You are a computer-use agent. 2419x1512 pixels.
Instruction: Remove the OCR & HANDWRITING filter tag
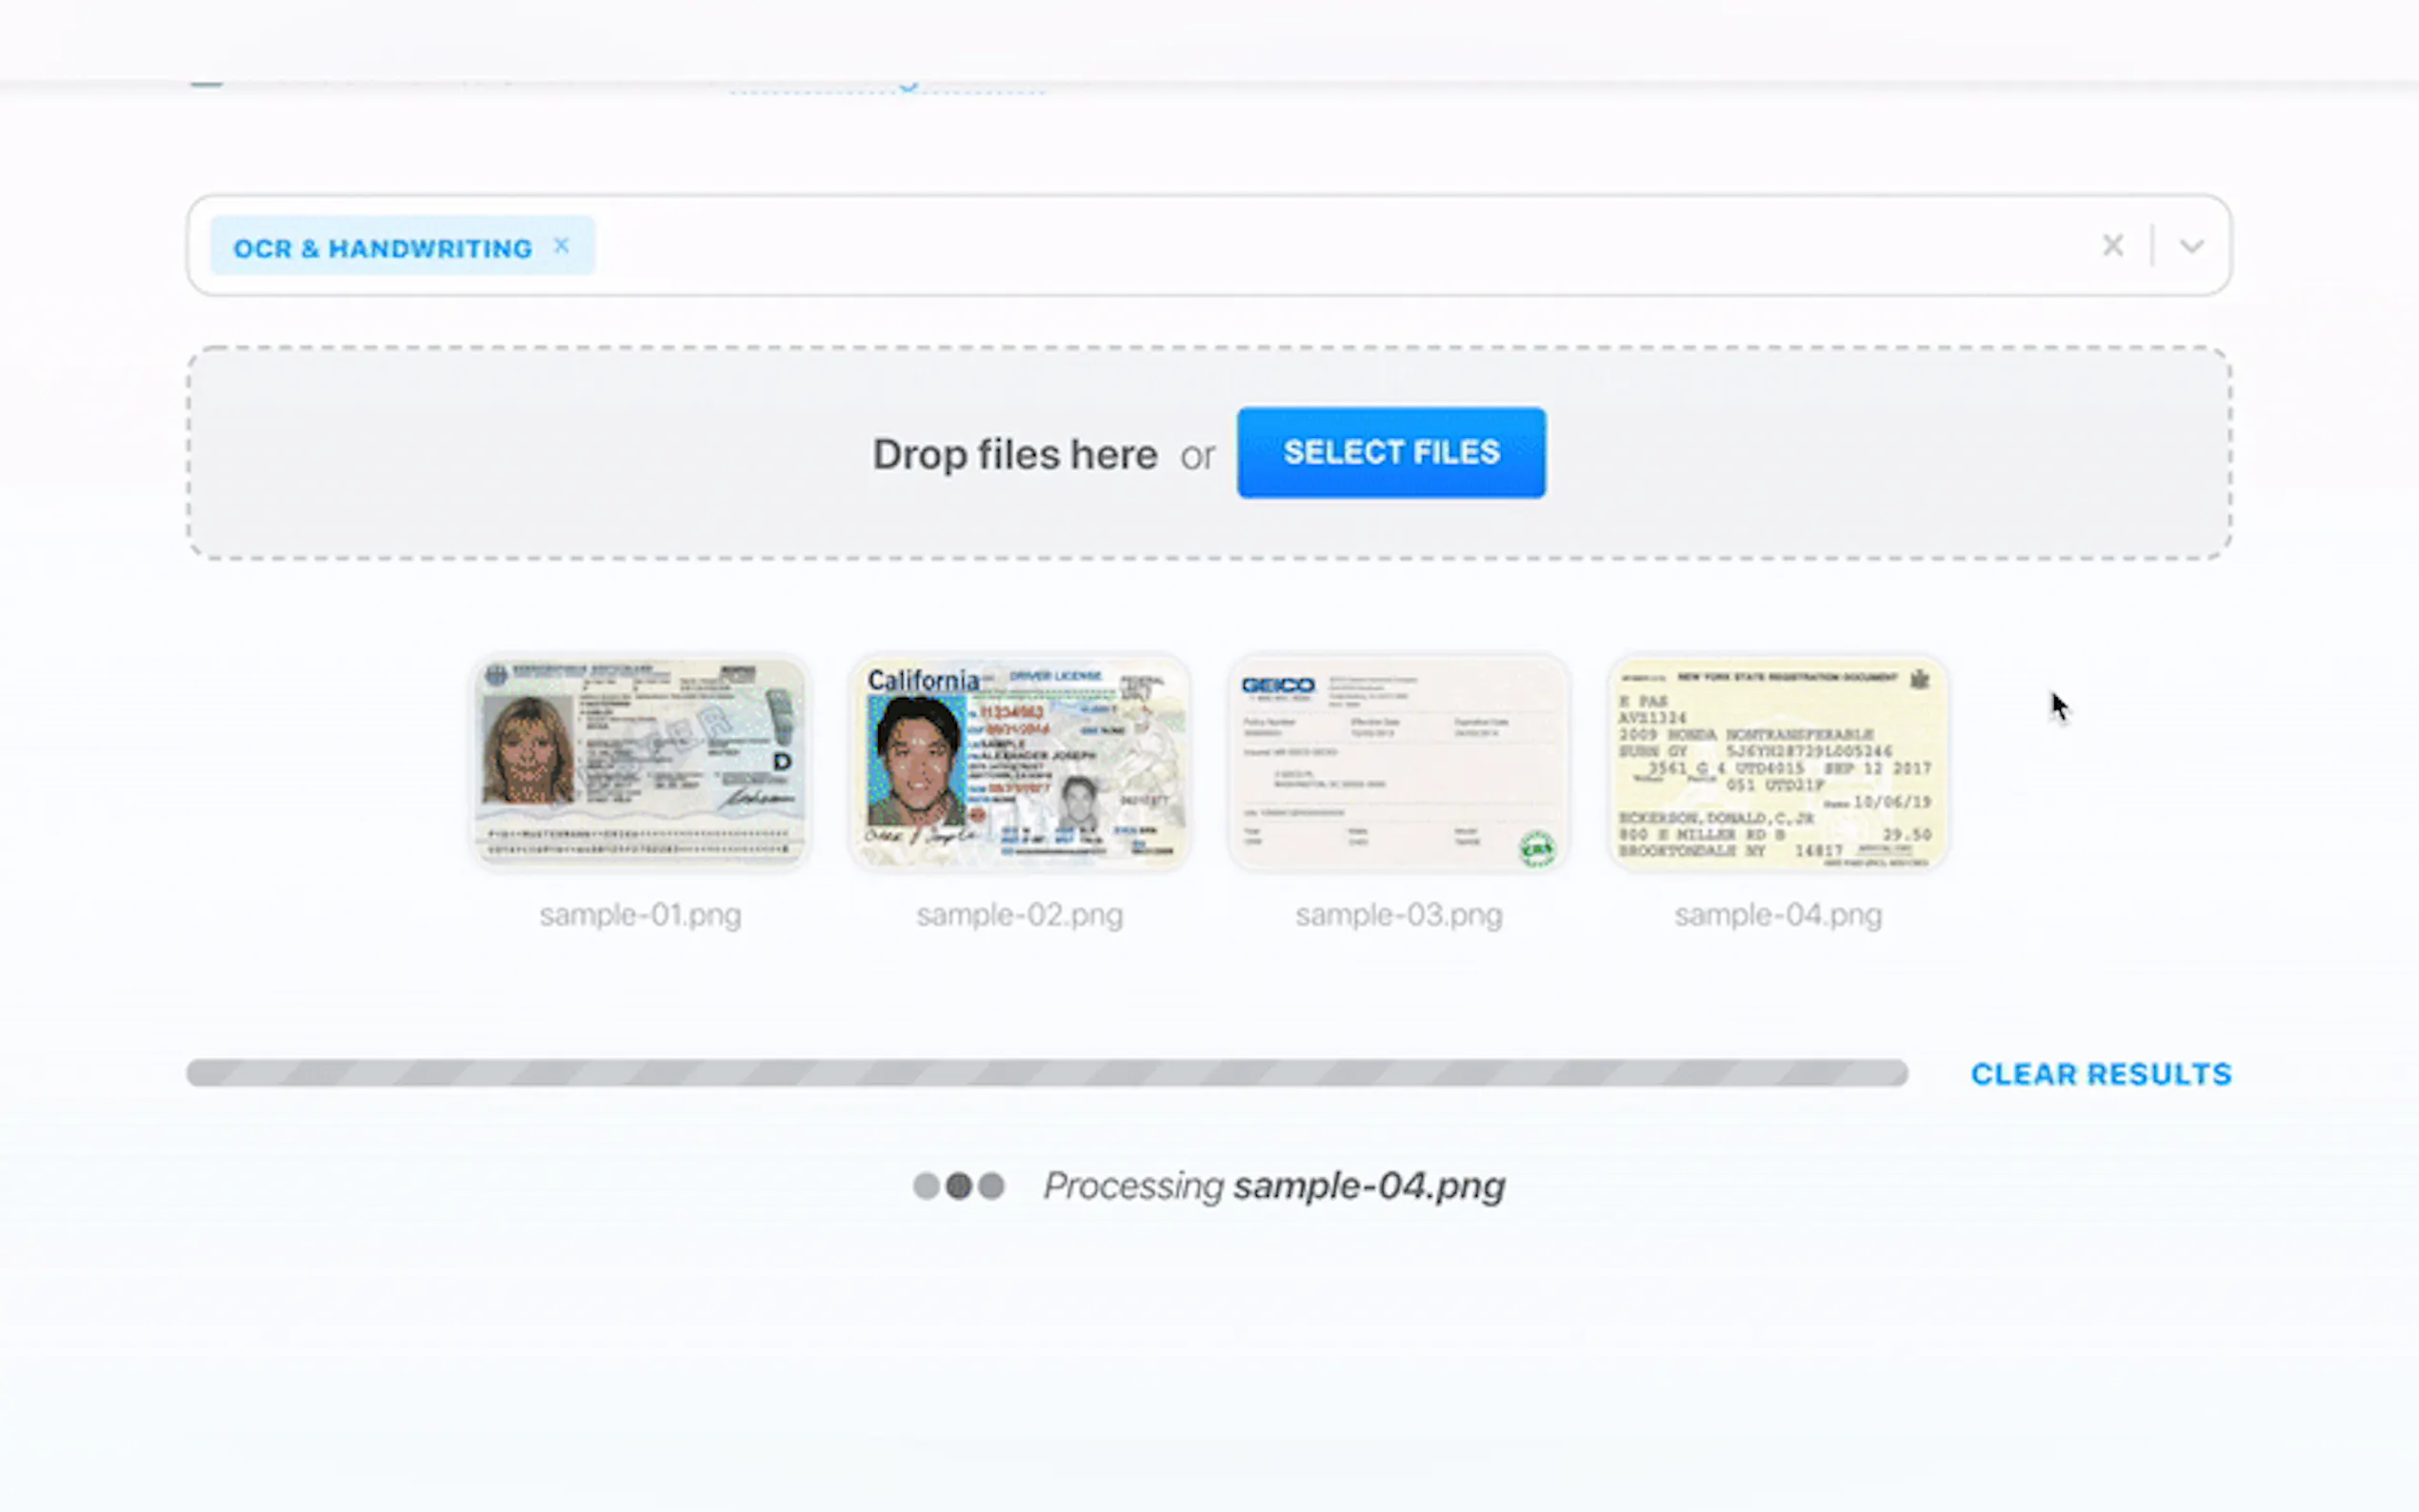coord(561,245)
